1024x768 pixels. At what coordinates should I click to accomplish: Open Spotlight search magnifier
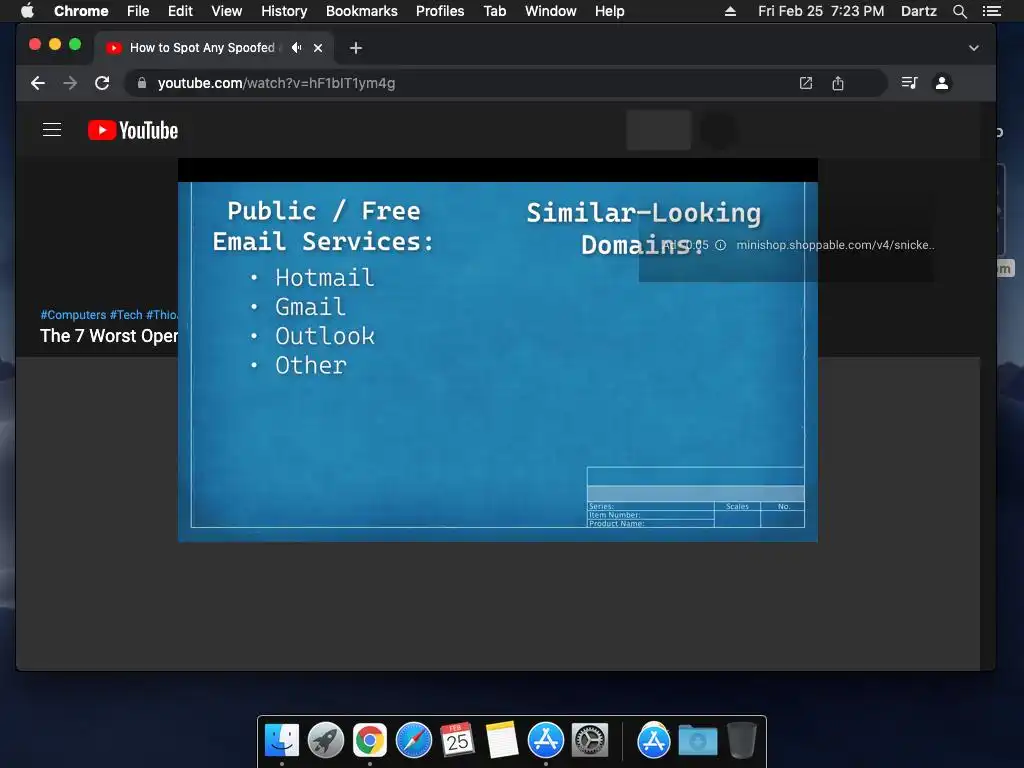959,11
